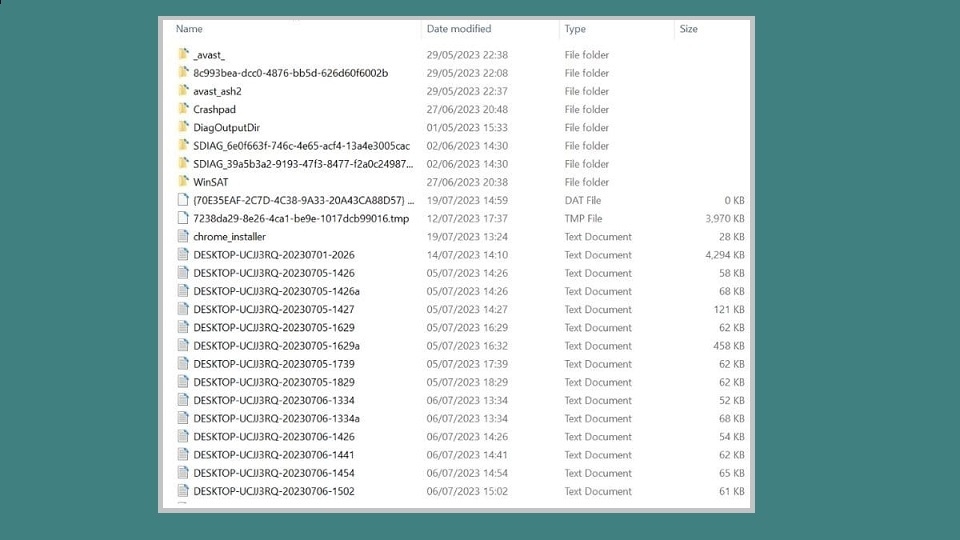Select the icon of DESKTOP-UCJJ3RQ-20230706-1334a
The height and width of the screenshot is (540, 960).
(183, 418)
